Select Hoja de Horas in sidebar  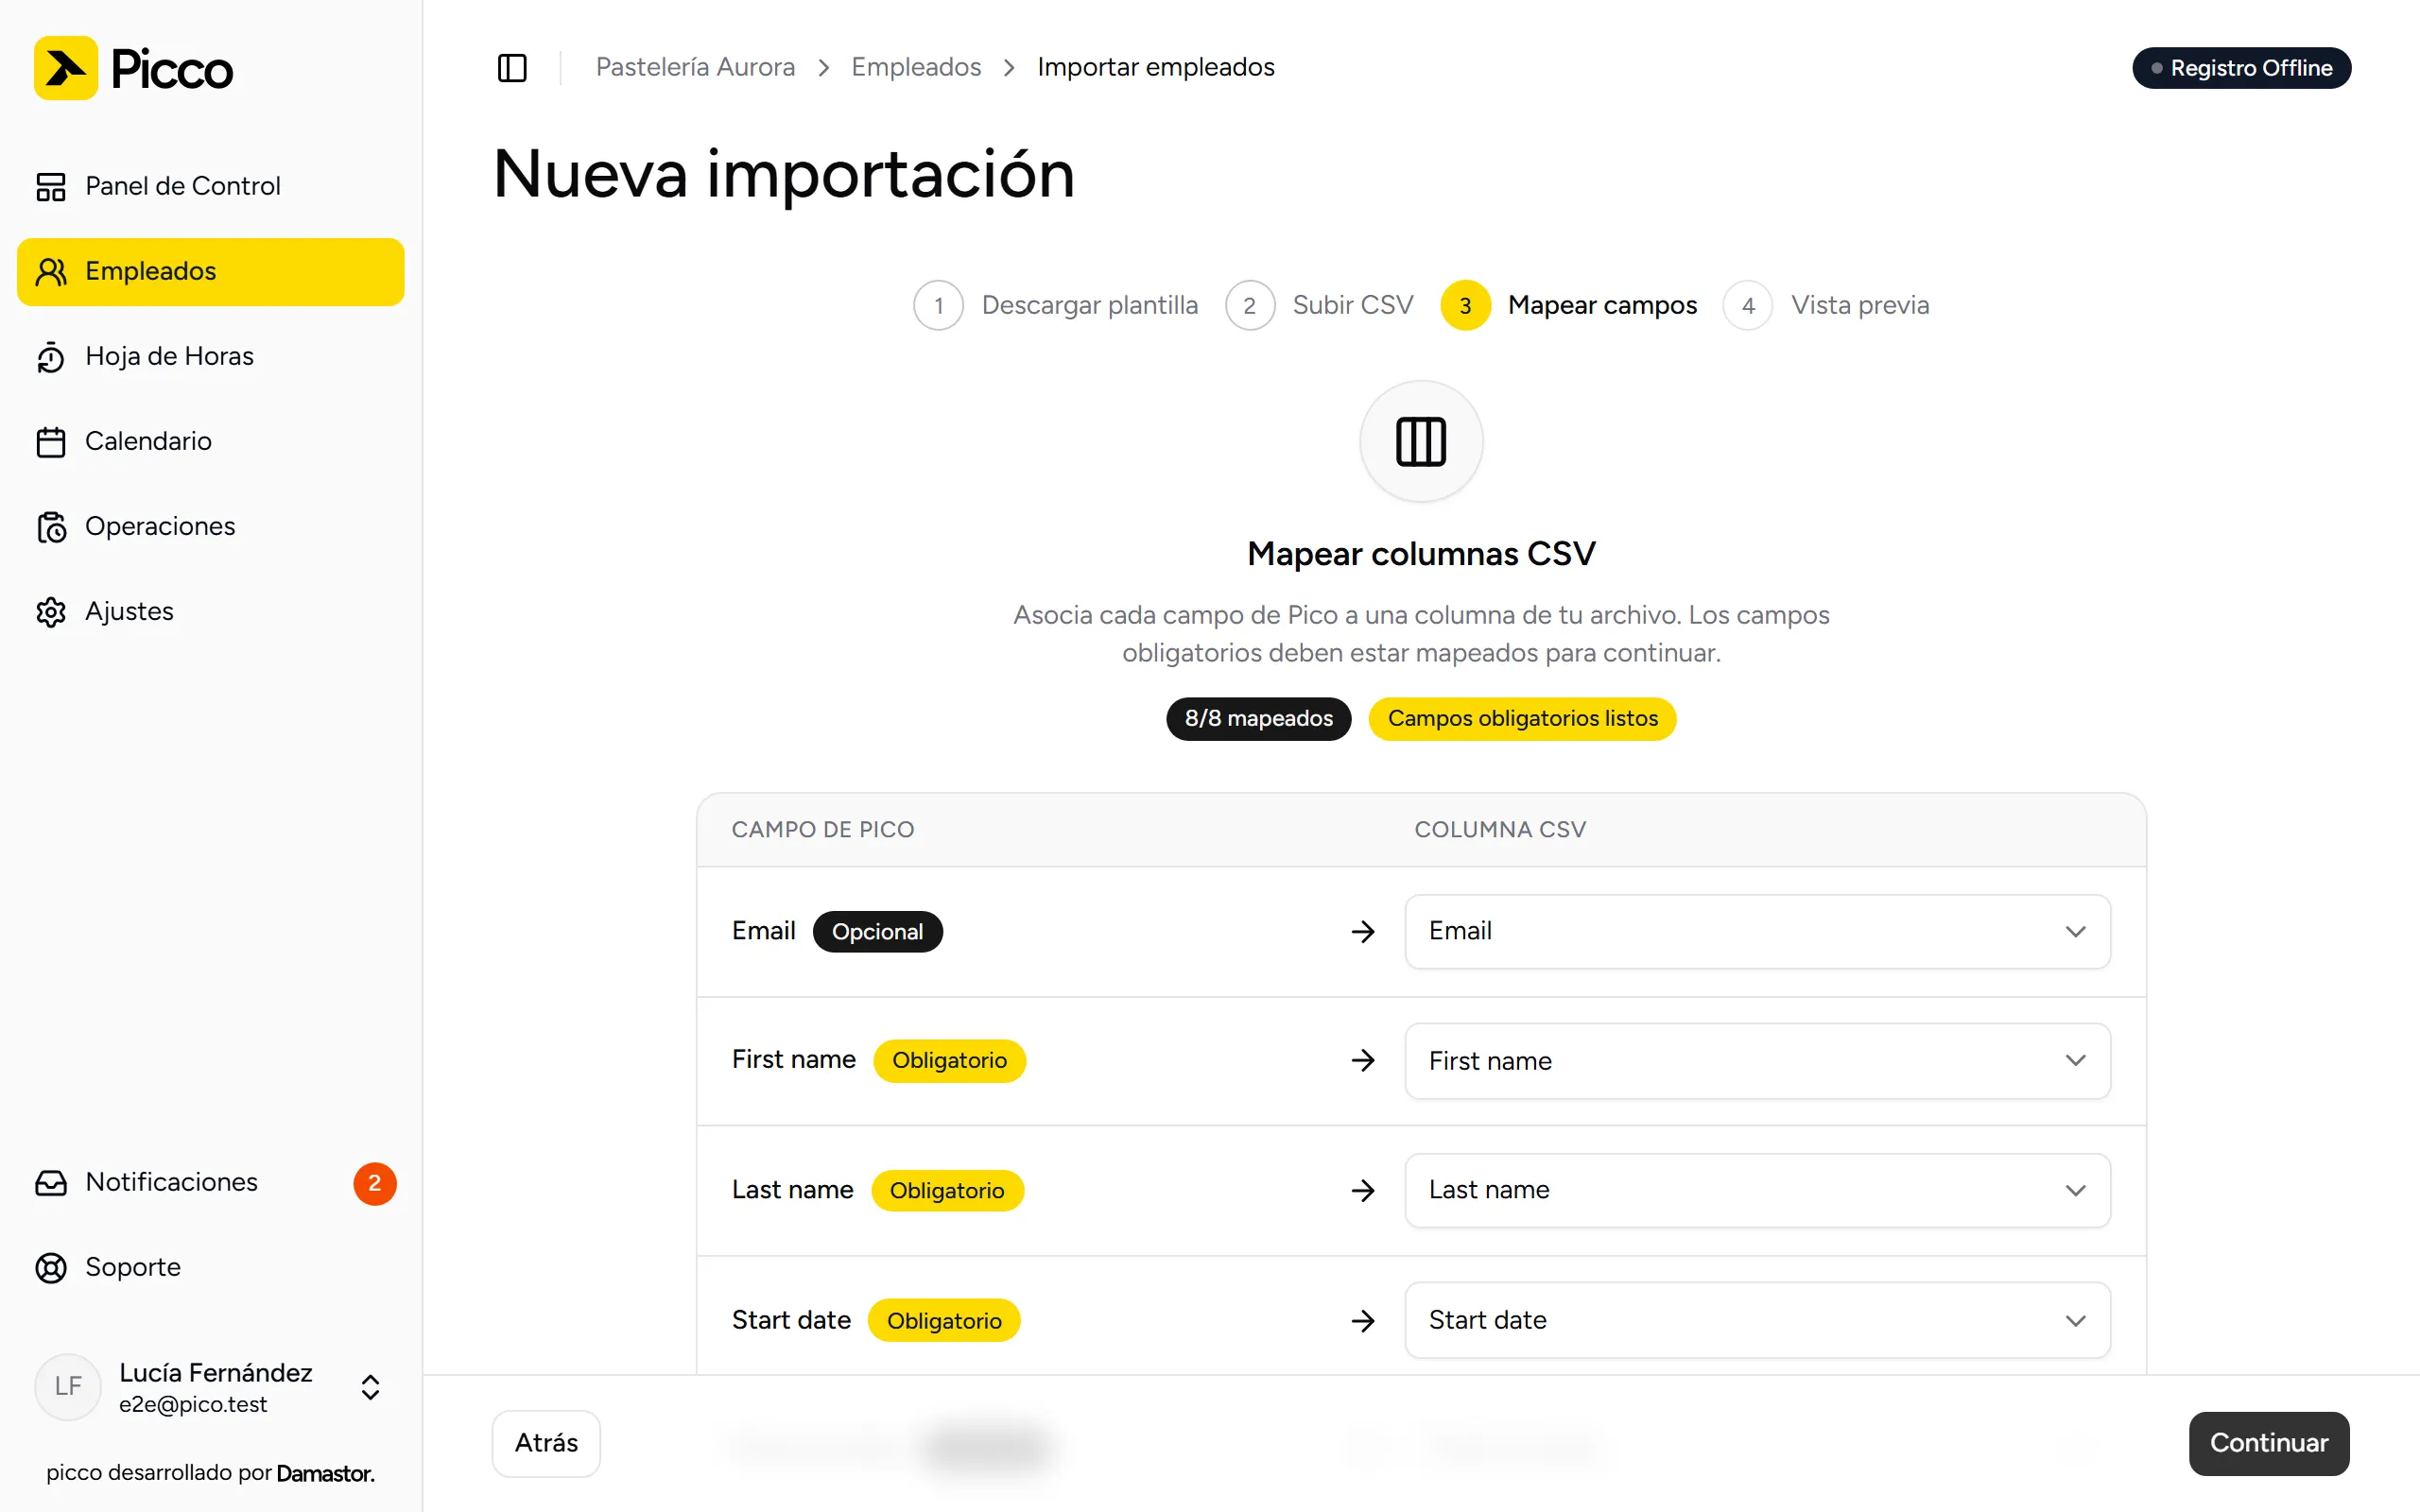tap(211, 357)
